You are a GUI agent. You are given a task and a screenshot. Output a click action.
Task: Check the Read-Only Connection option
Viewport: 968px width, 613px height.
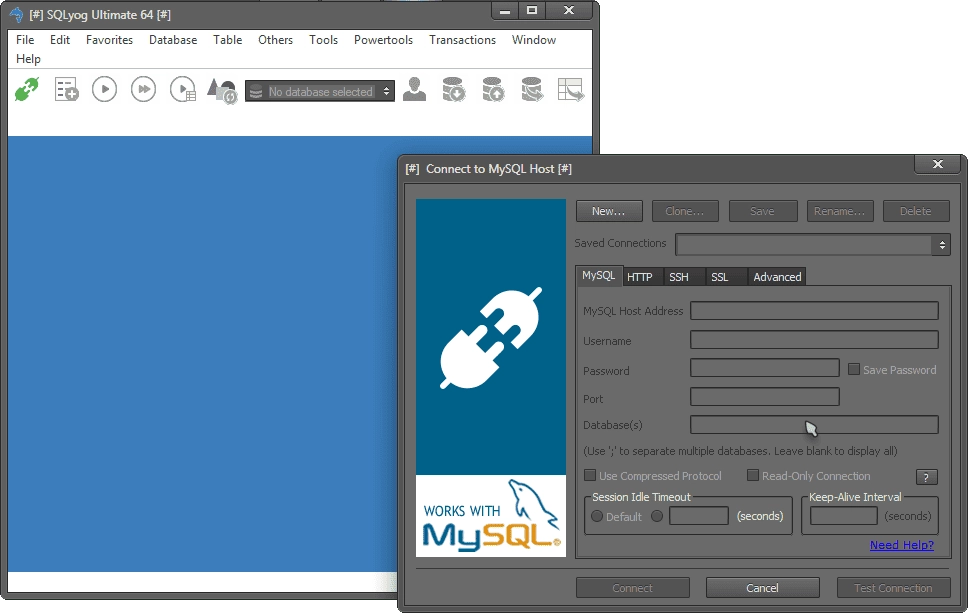point(753,475)
